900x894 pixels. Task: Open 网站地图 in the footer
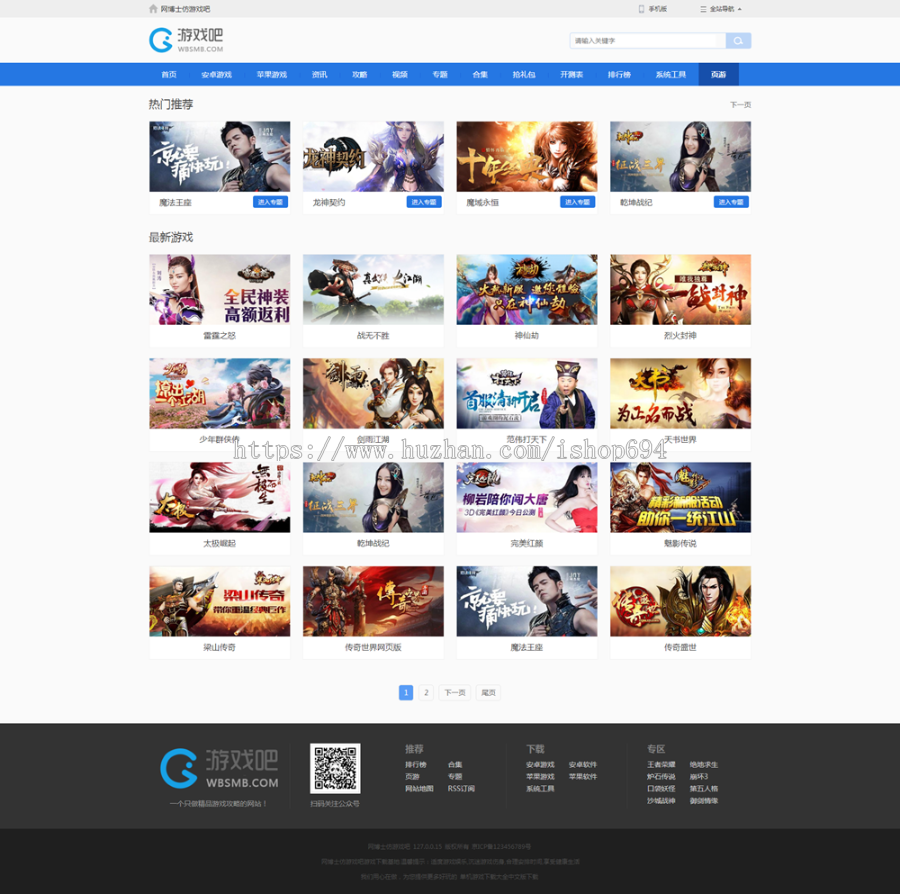pyautogui.click(x=419, y=788)
